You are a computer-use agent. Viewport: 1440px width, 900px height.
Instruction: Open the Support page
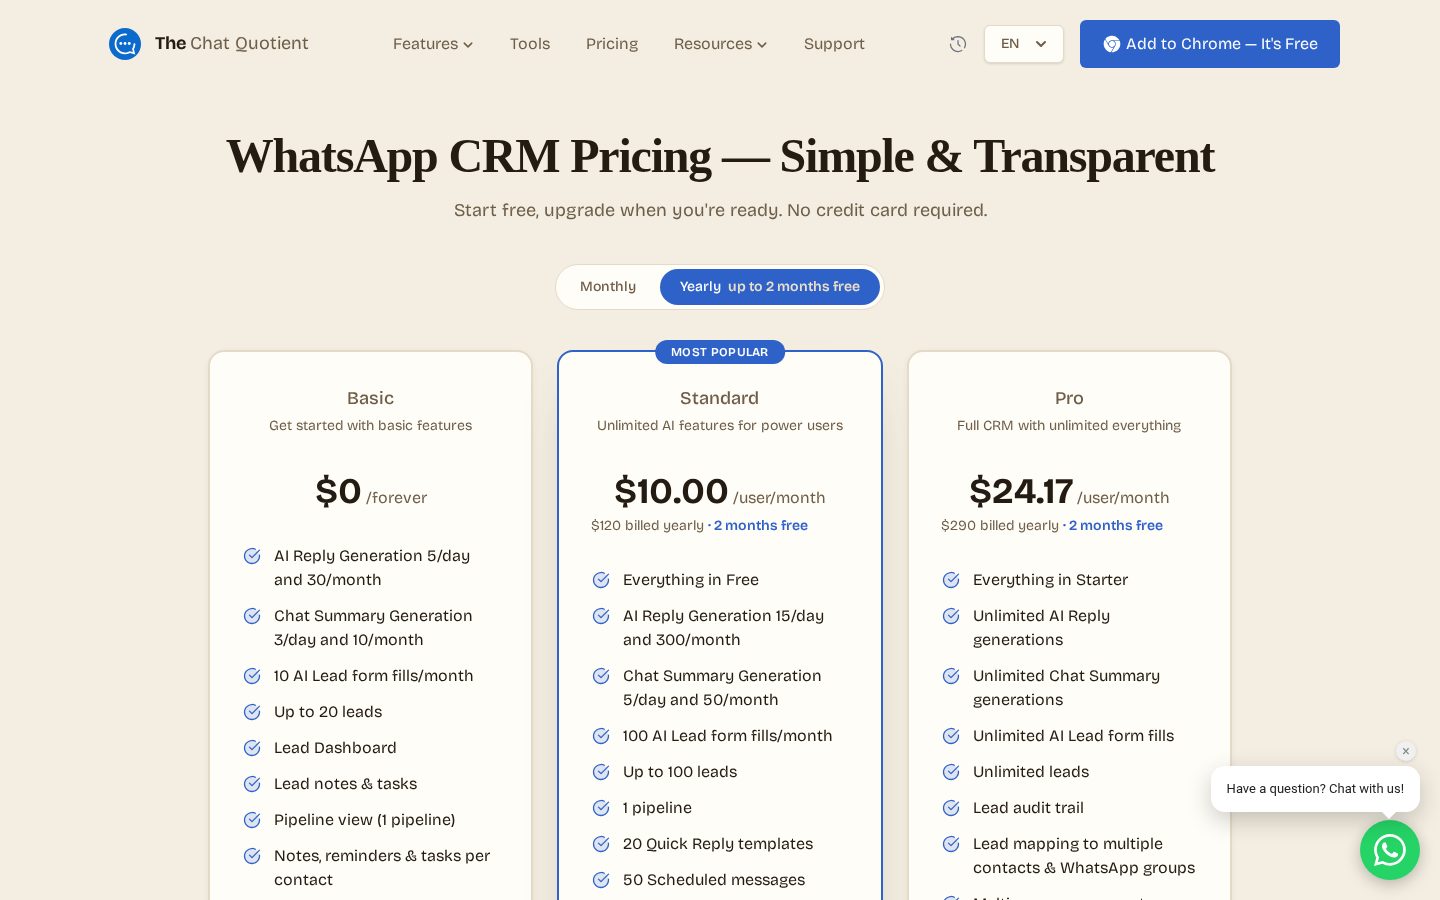pos(834,44)
